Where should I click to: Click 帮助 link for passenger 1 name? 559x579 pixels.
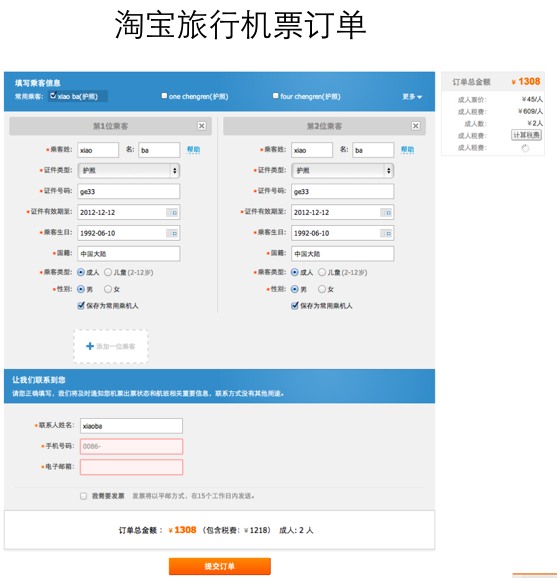point(193,149)
